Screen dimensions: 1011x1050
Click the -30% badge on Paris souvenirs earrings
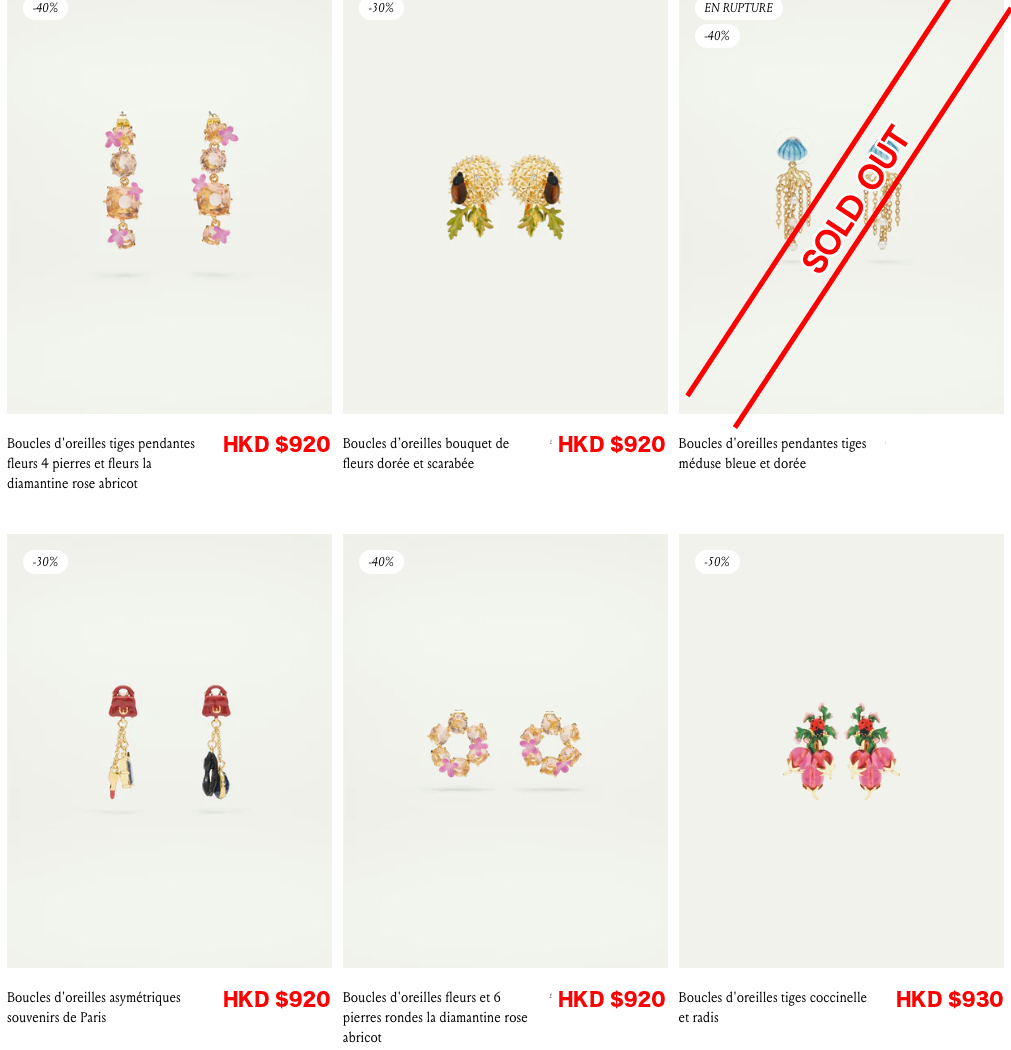(46, 562)
